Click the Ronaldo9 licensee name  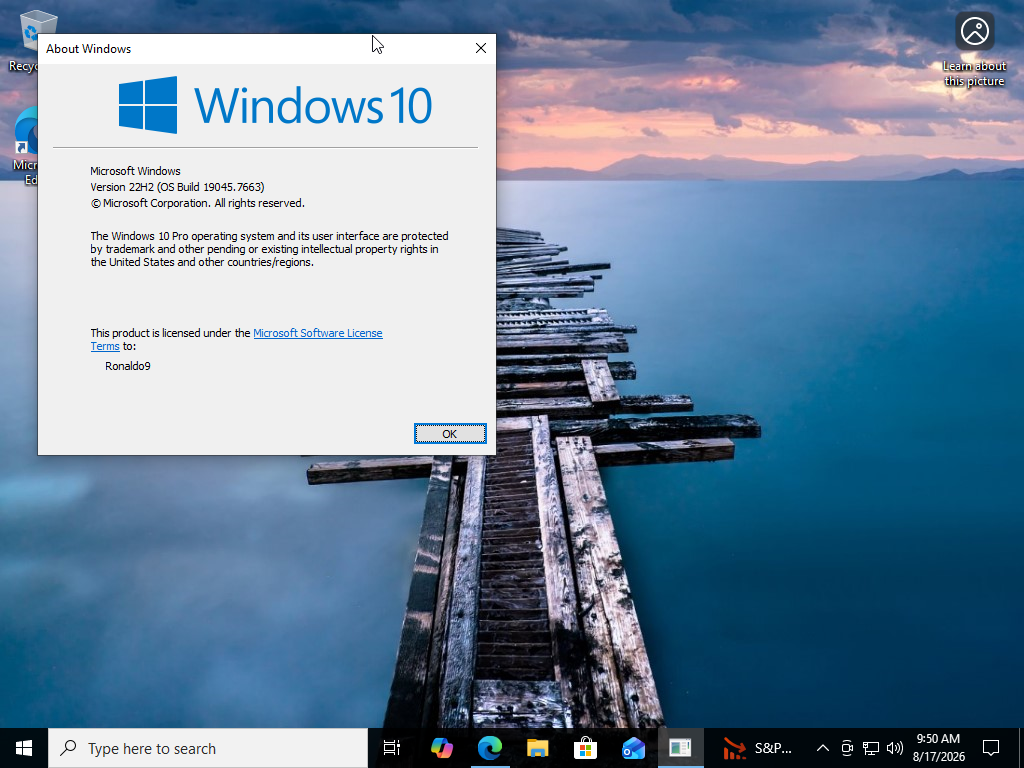128,366
